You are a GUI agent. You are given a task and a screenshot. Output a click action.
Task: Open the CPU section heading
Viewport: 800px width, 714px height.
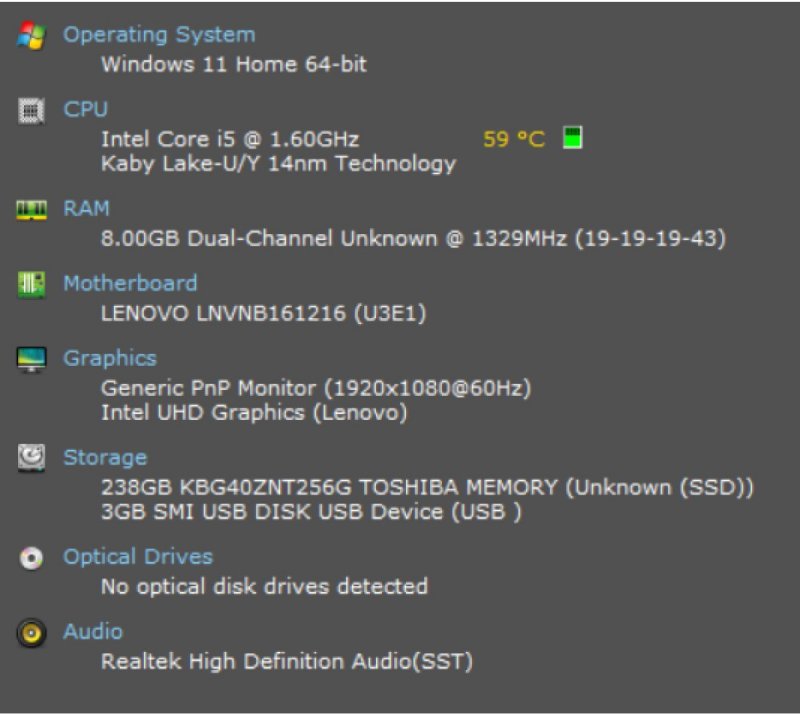click(x=85, y=110)
